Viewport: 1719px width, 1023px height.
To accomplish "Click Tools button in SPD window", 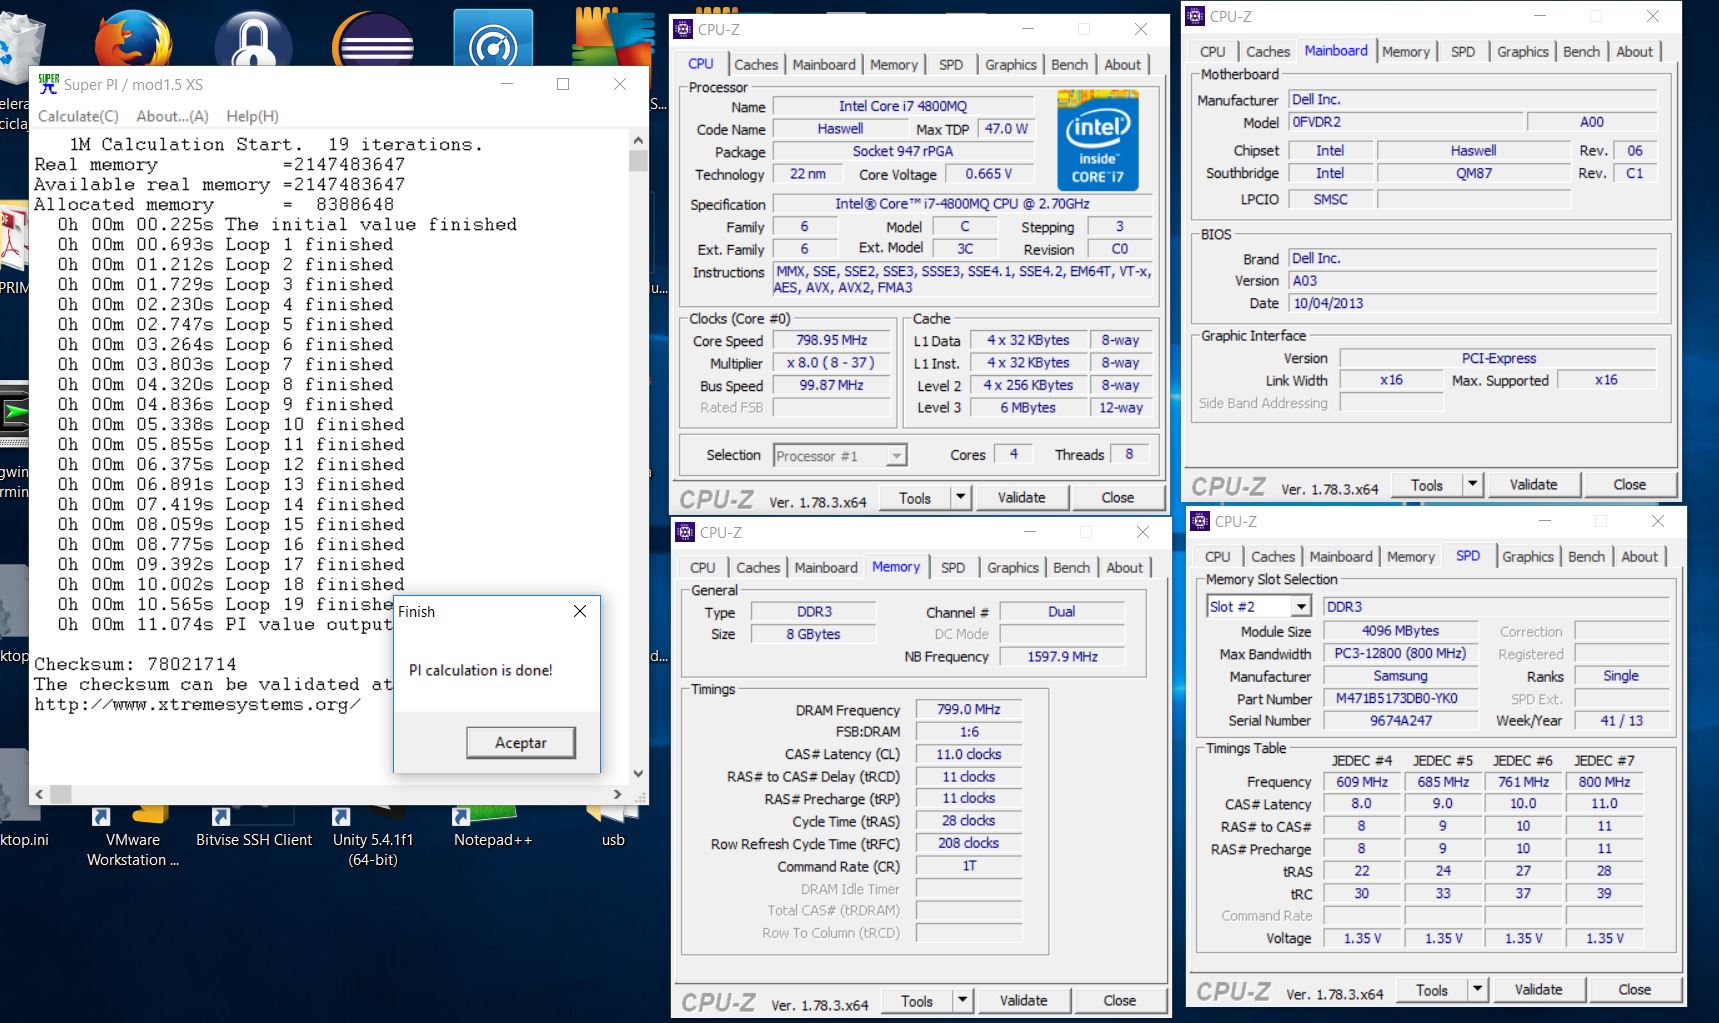I will click(1431, 989).
